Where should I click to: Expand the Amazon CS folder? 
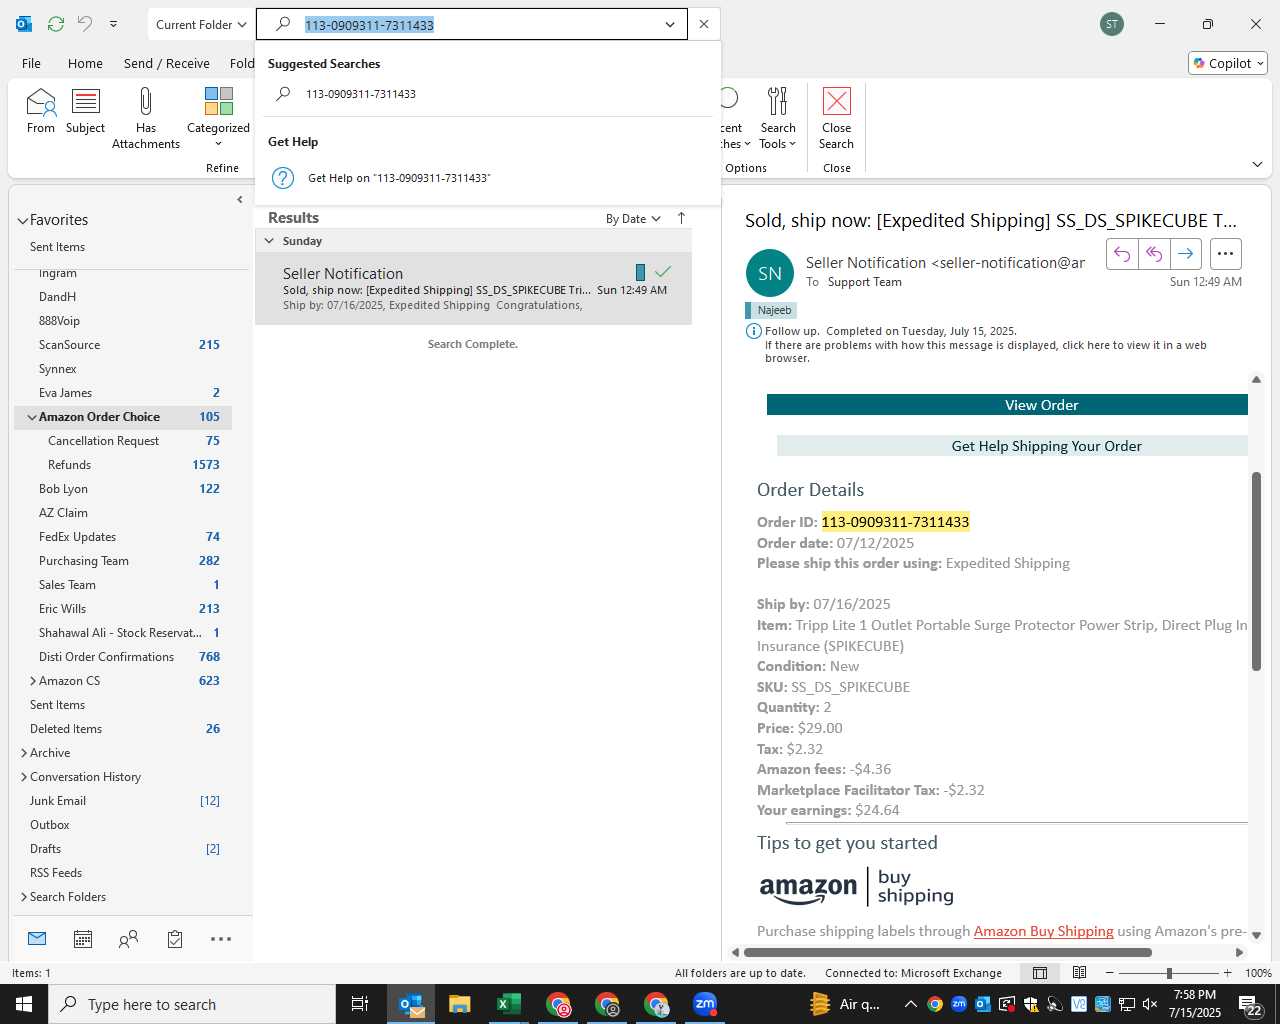point(33,681)
